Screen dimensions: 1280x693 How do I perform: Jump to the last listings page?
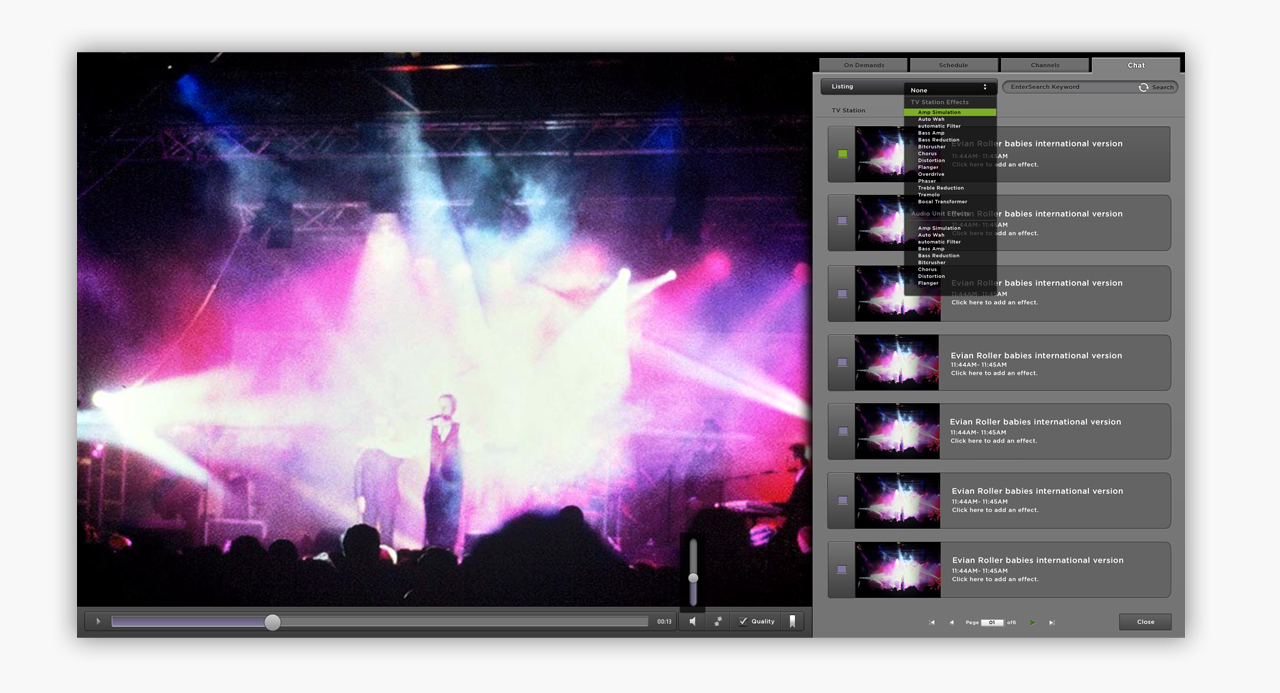(x=1051, y=623)
